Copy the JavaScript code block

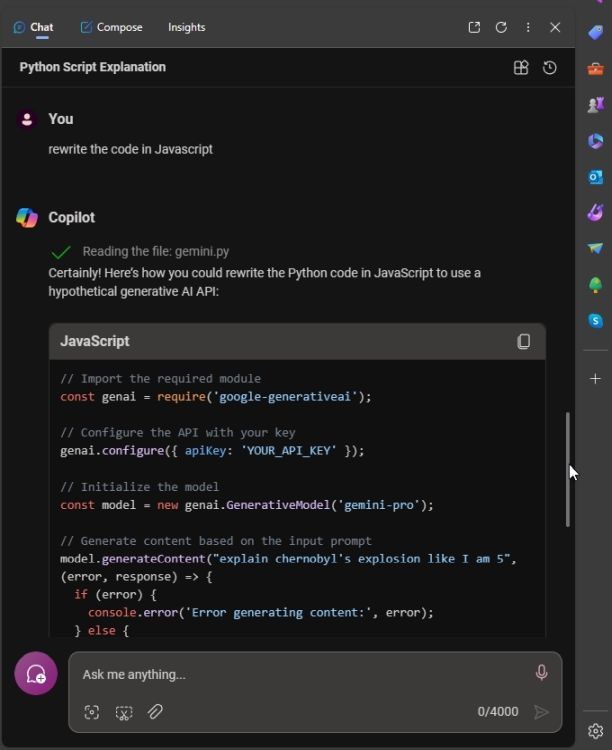(523, 341)
